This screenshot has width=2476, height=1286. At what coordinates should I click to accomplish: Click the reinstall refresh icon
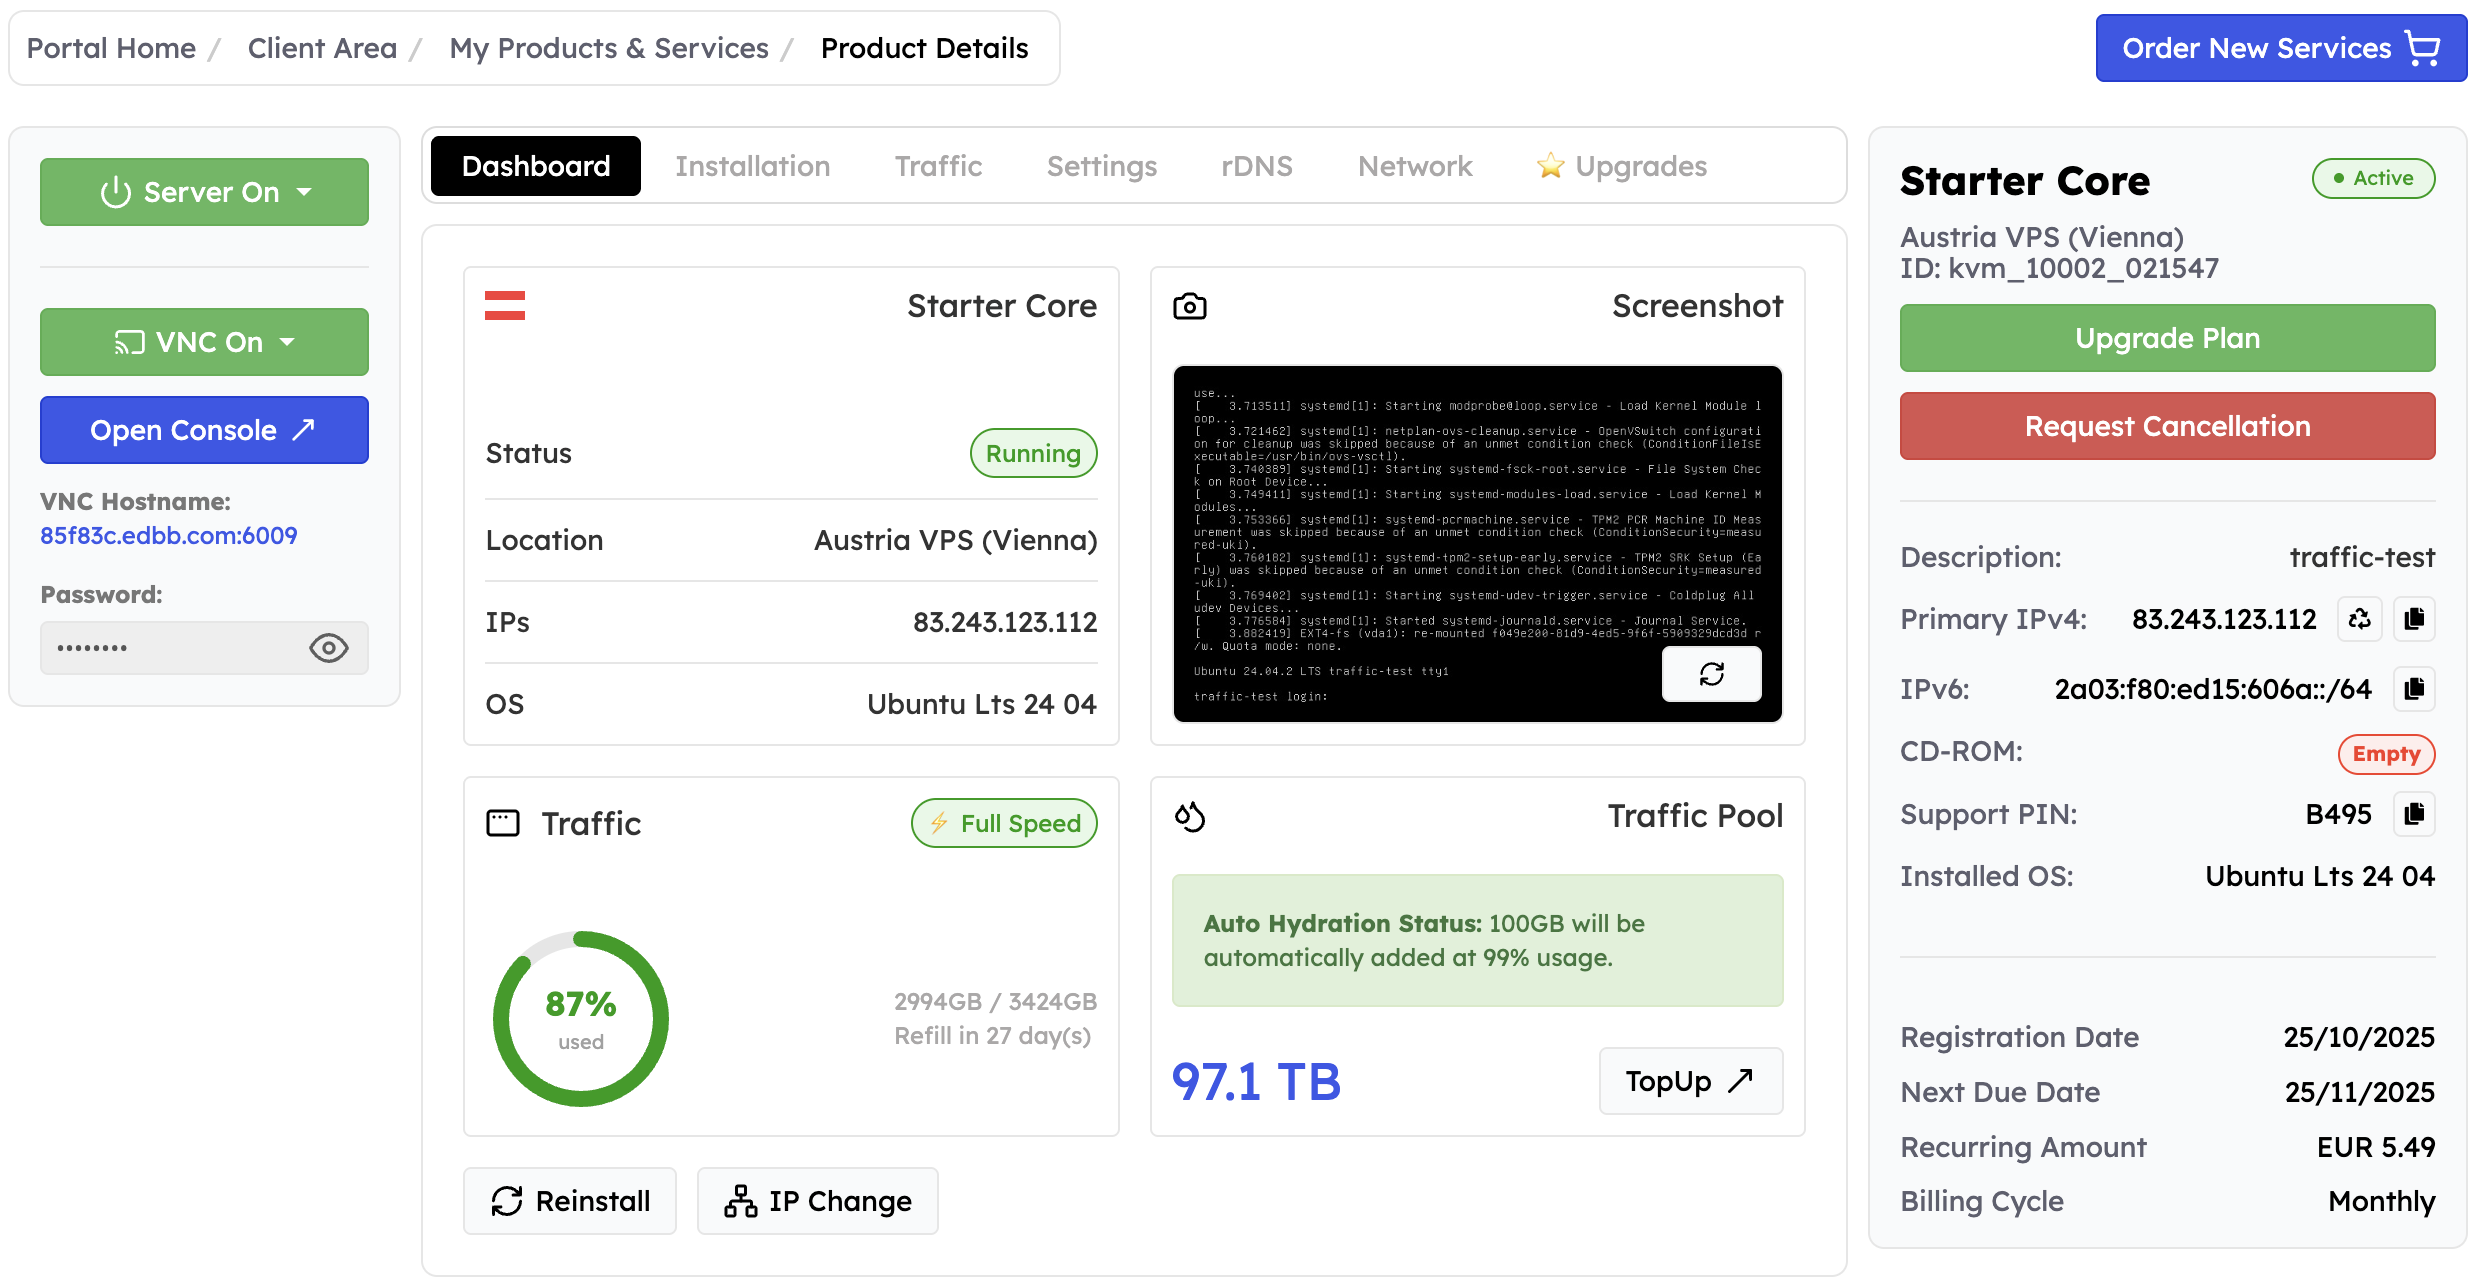(x=508, y=1200)
